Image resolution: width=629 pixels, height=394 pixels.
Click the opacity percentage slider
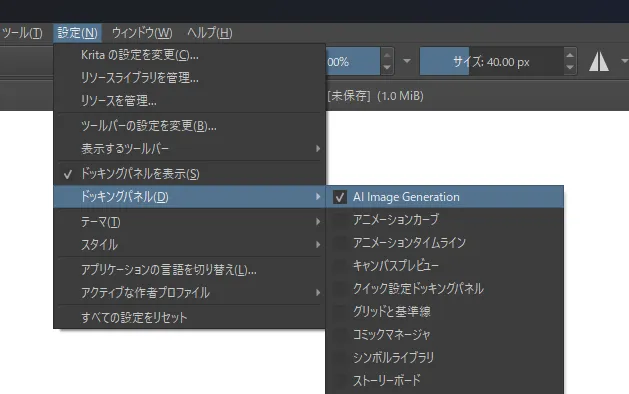[x=352, y=61]
